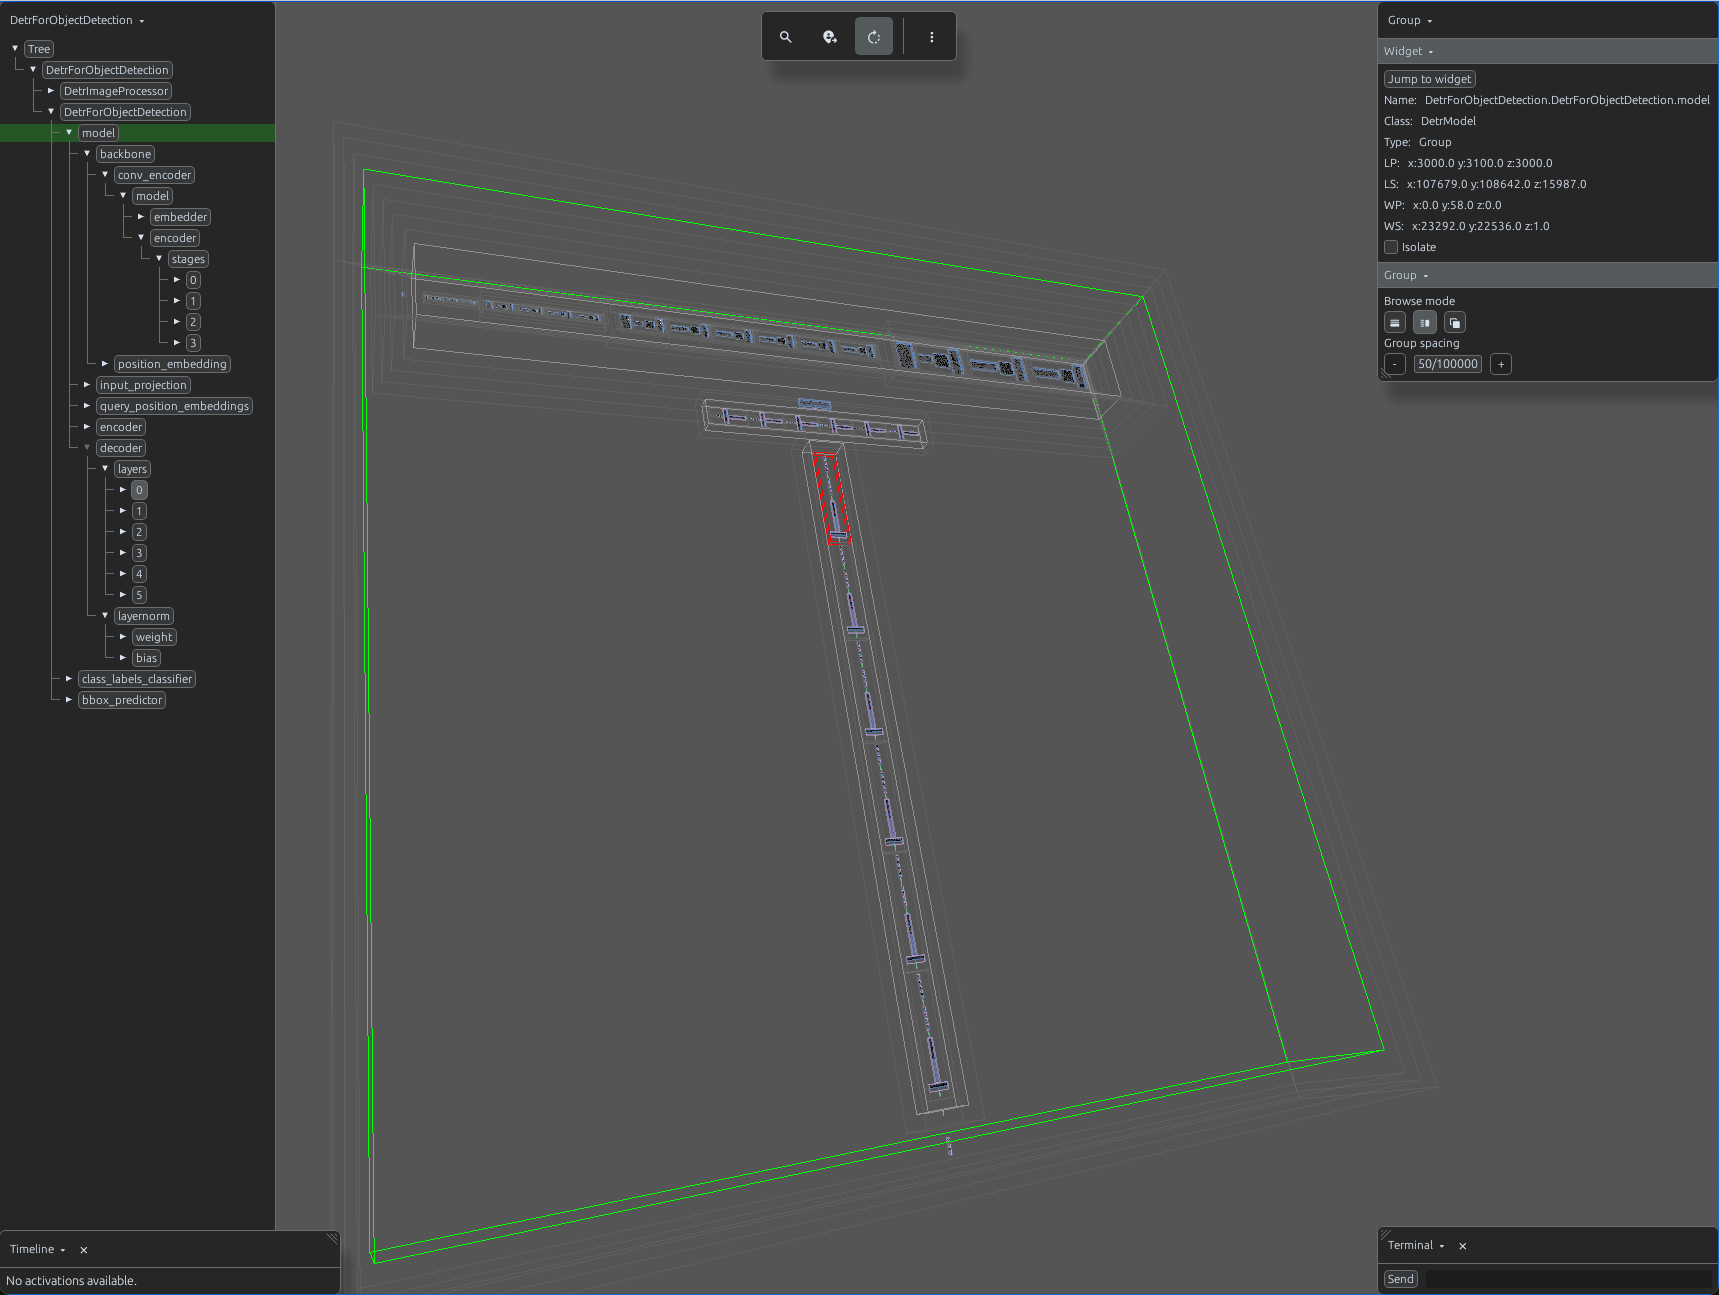Expand the input_projection node arrow
The height and width of the screenshot is (1295, 1719).
pos(87,384)
